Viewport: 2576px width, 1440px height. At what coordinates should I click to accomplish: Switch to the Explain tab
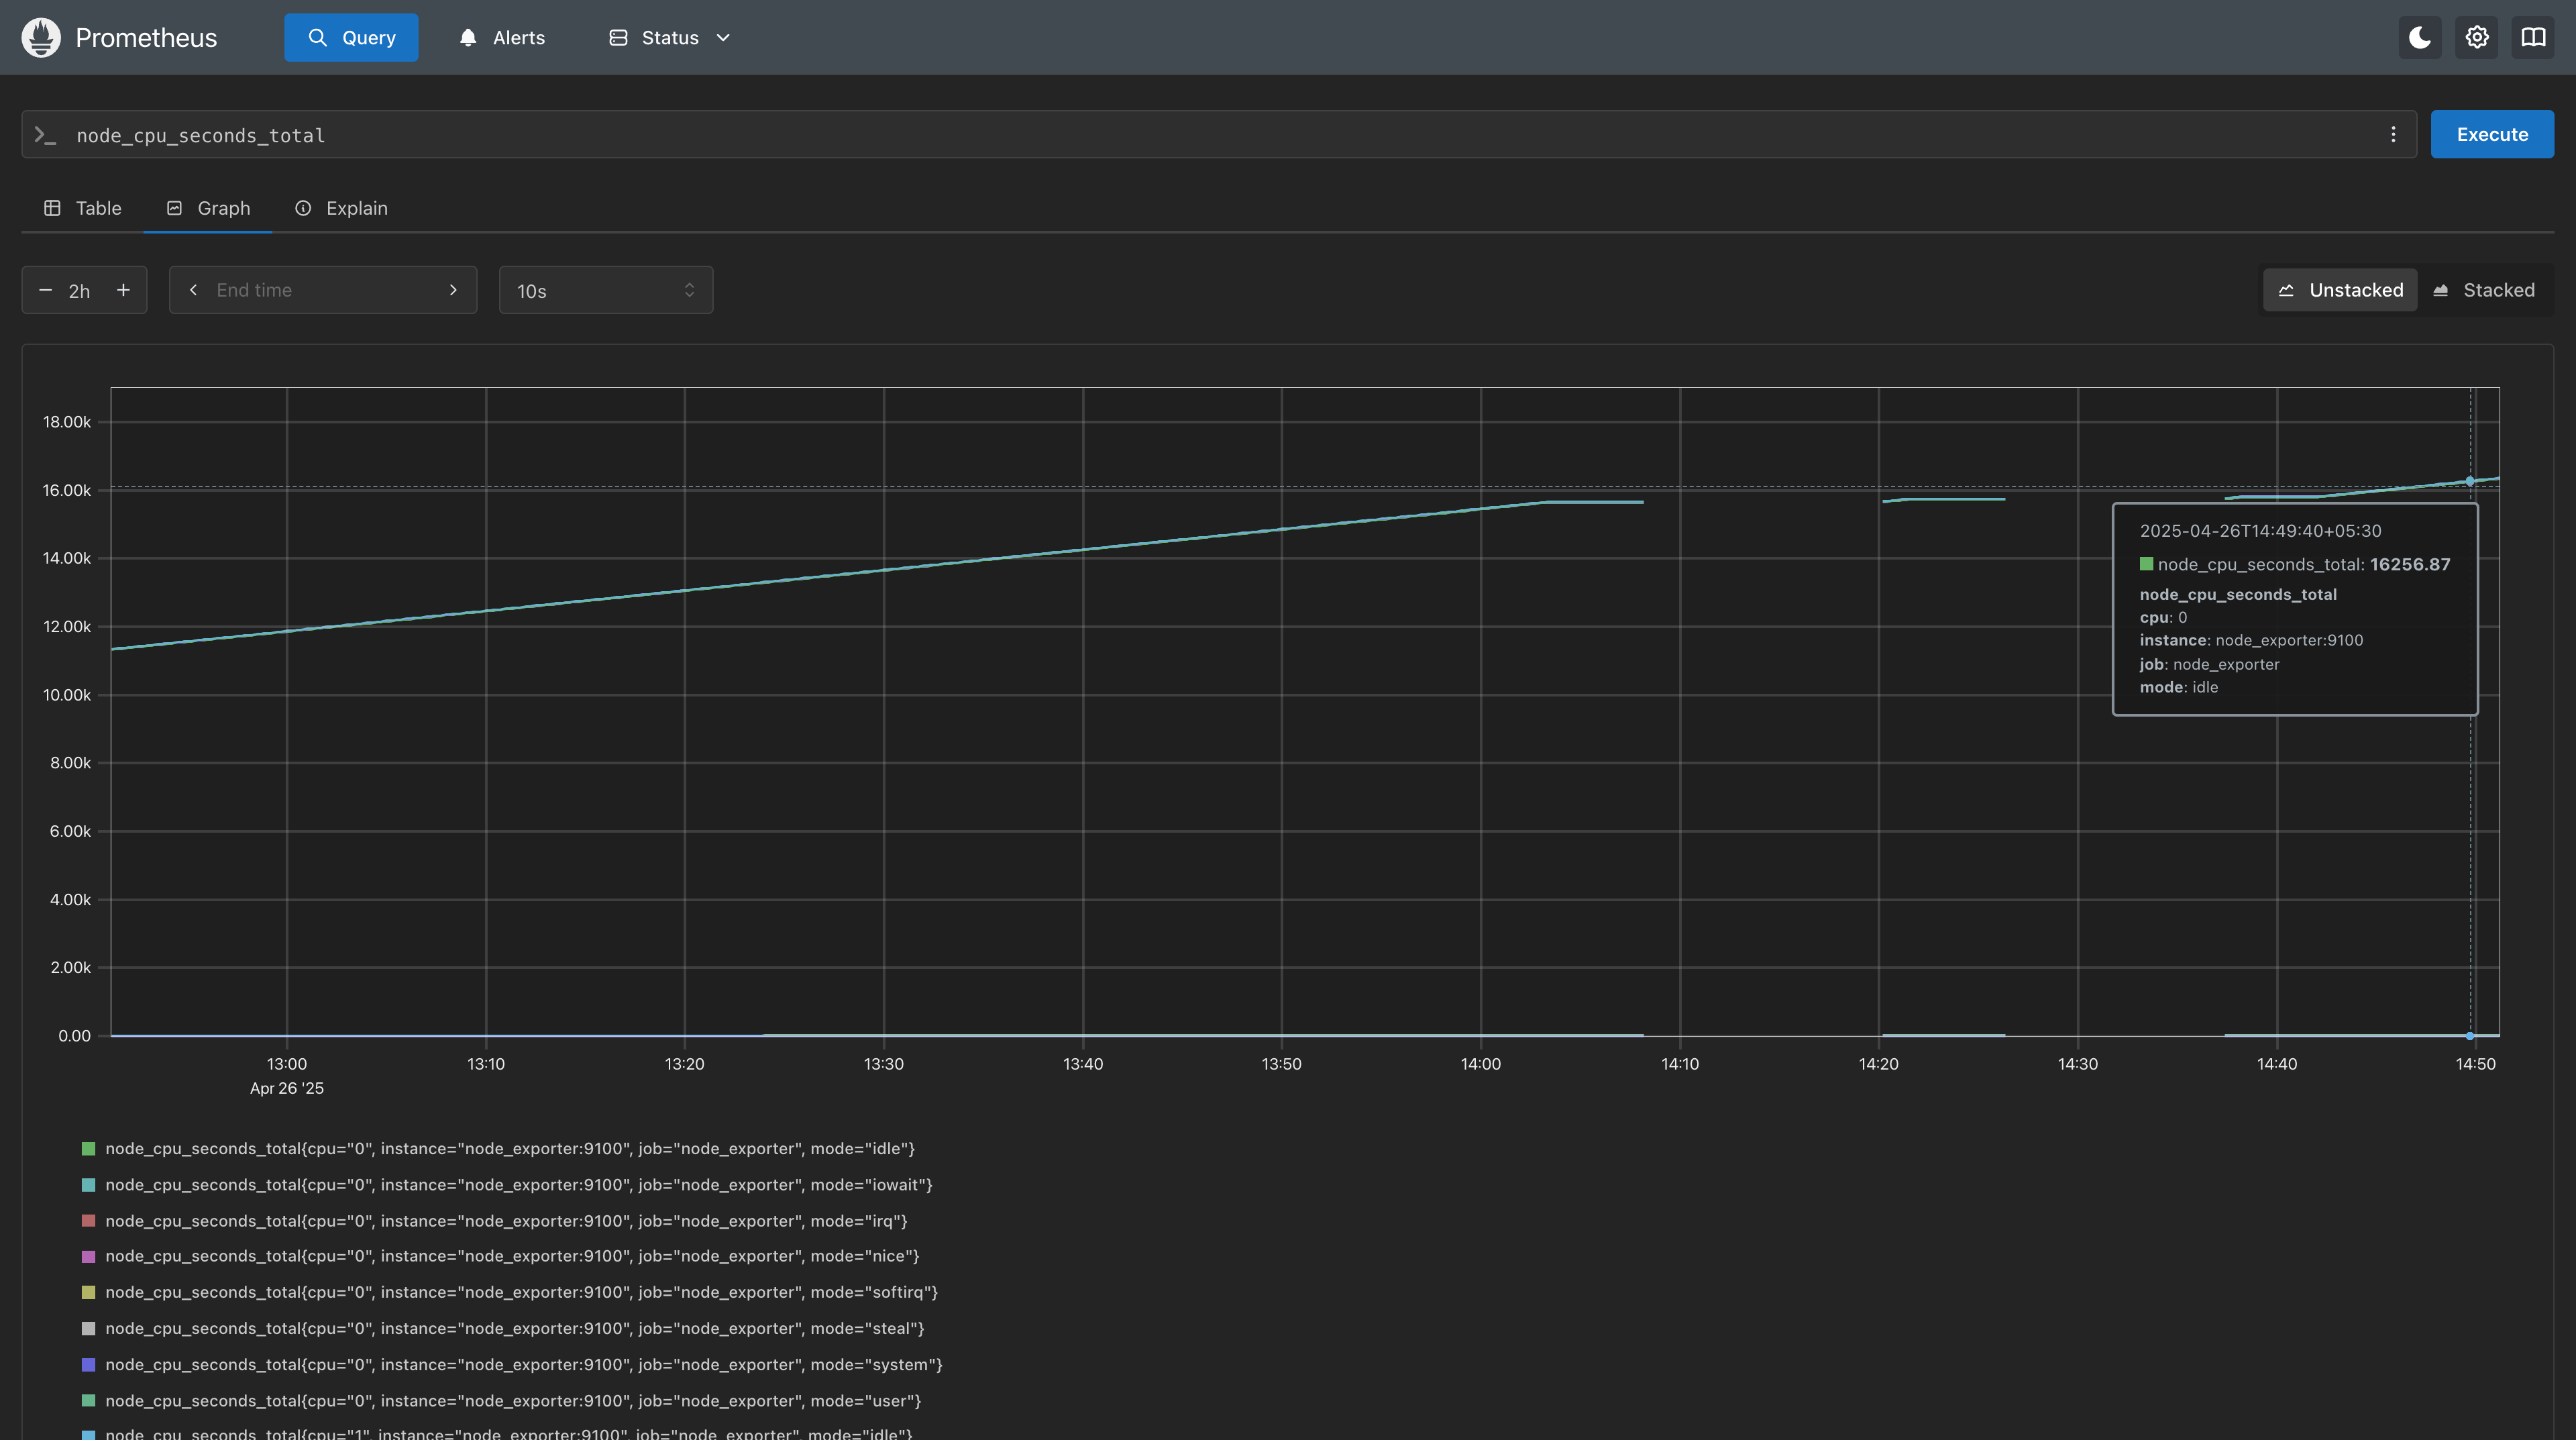341,208
